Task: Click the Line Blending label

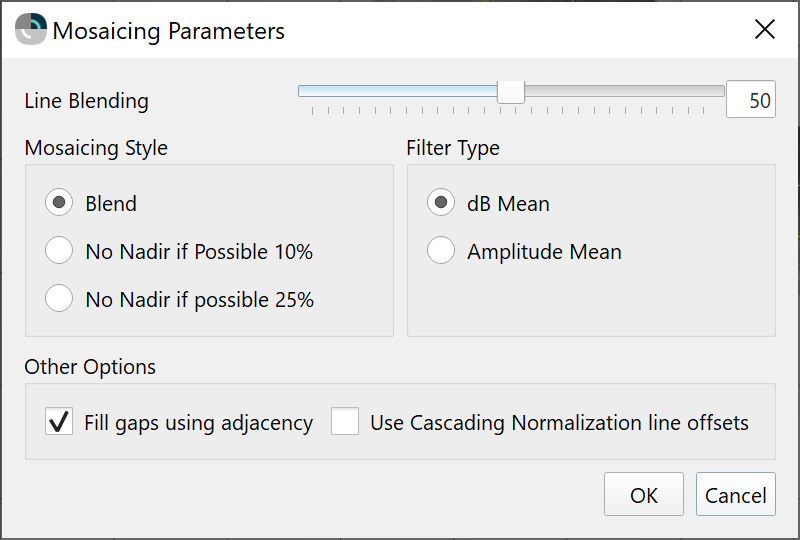Action: 86,100
